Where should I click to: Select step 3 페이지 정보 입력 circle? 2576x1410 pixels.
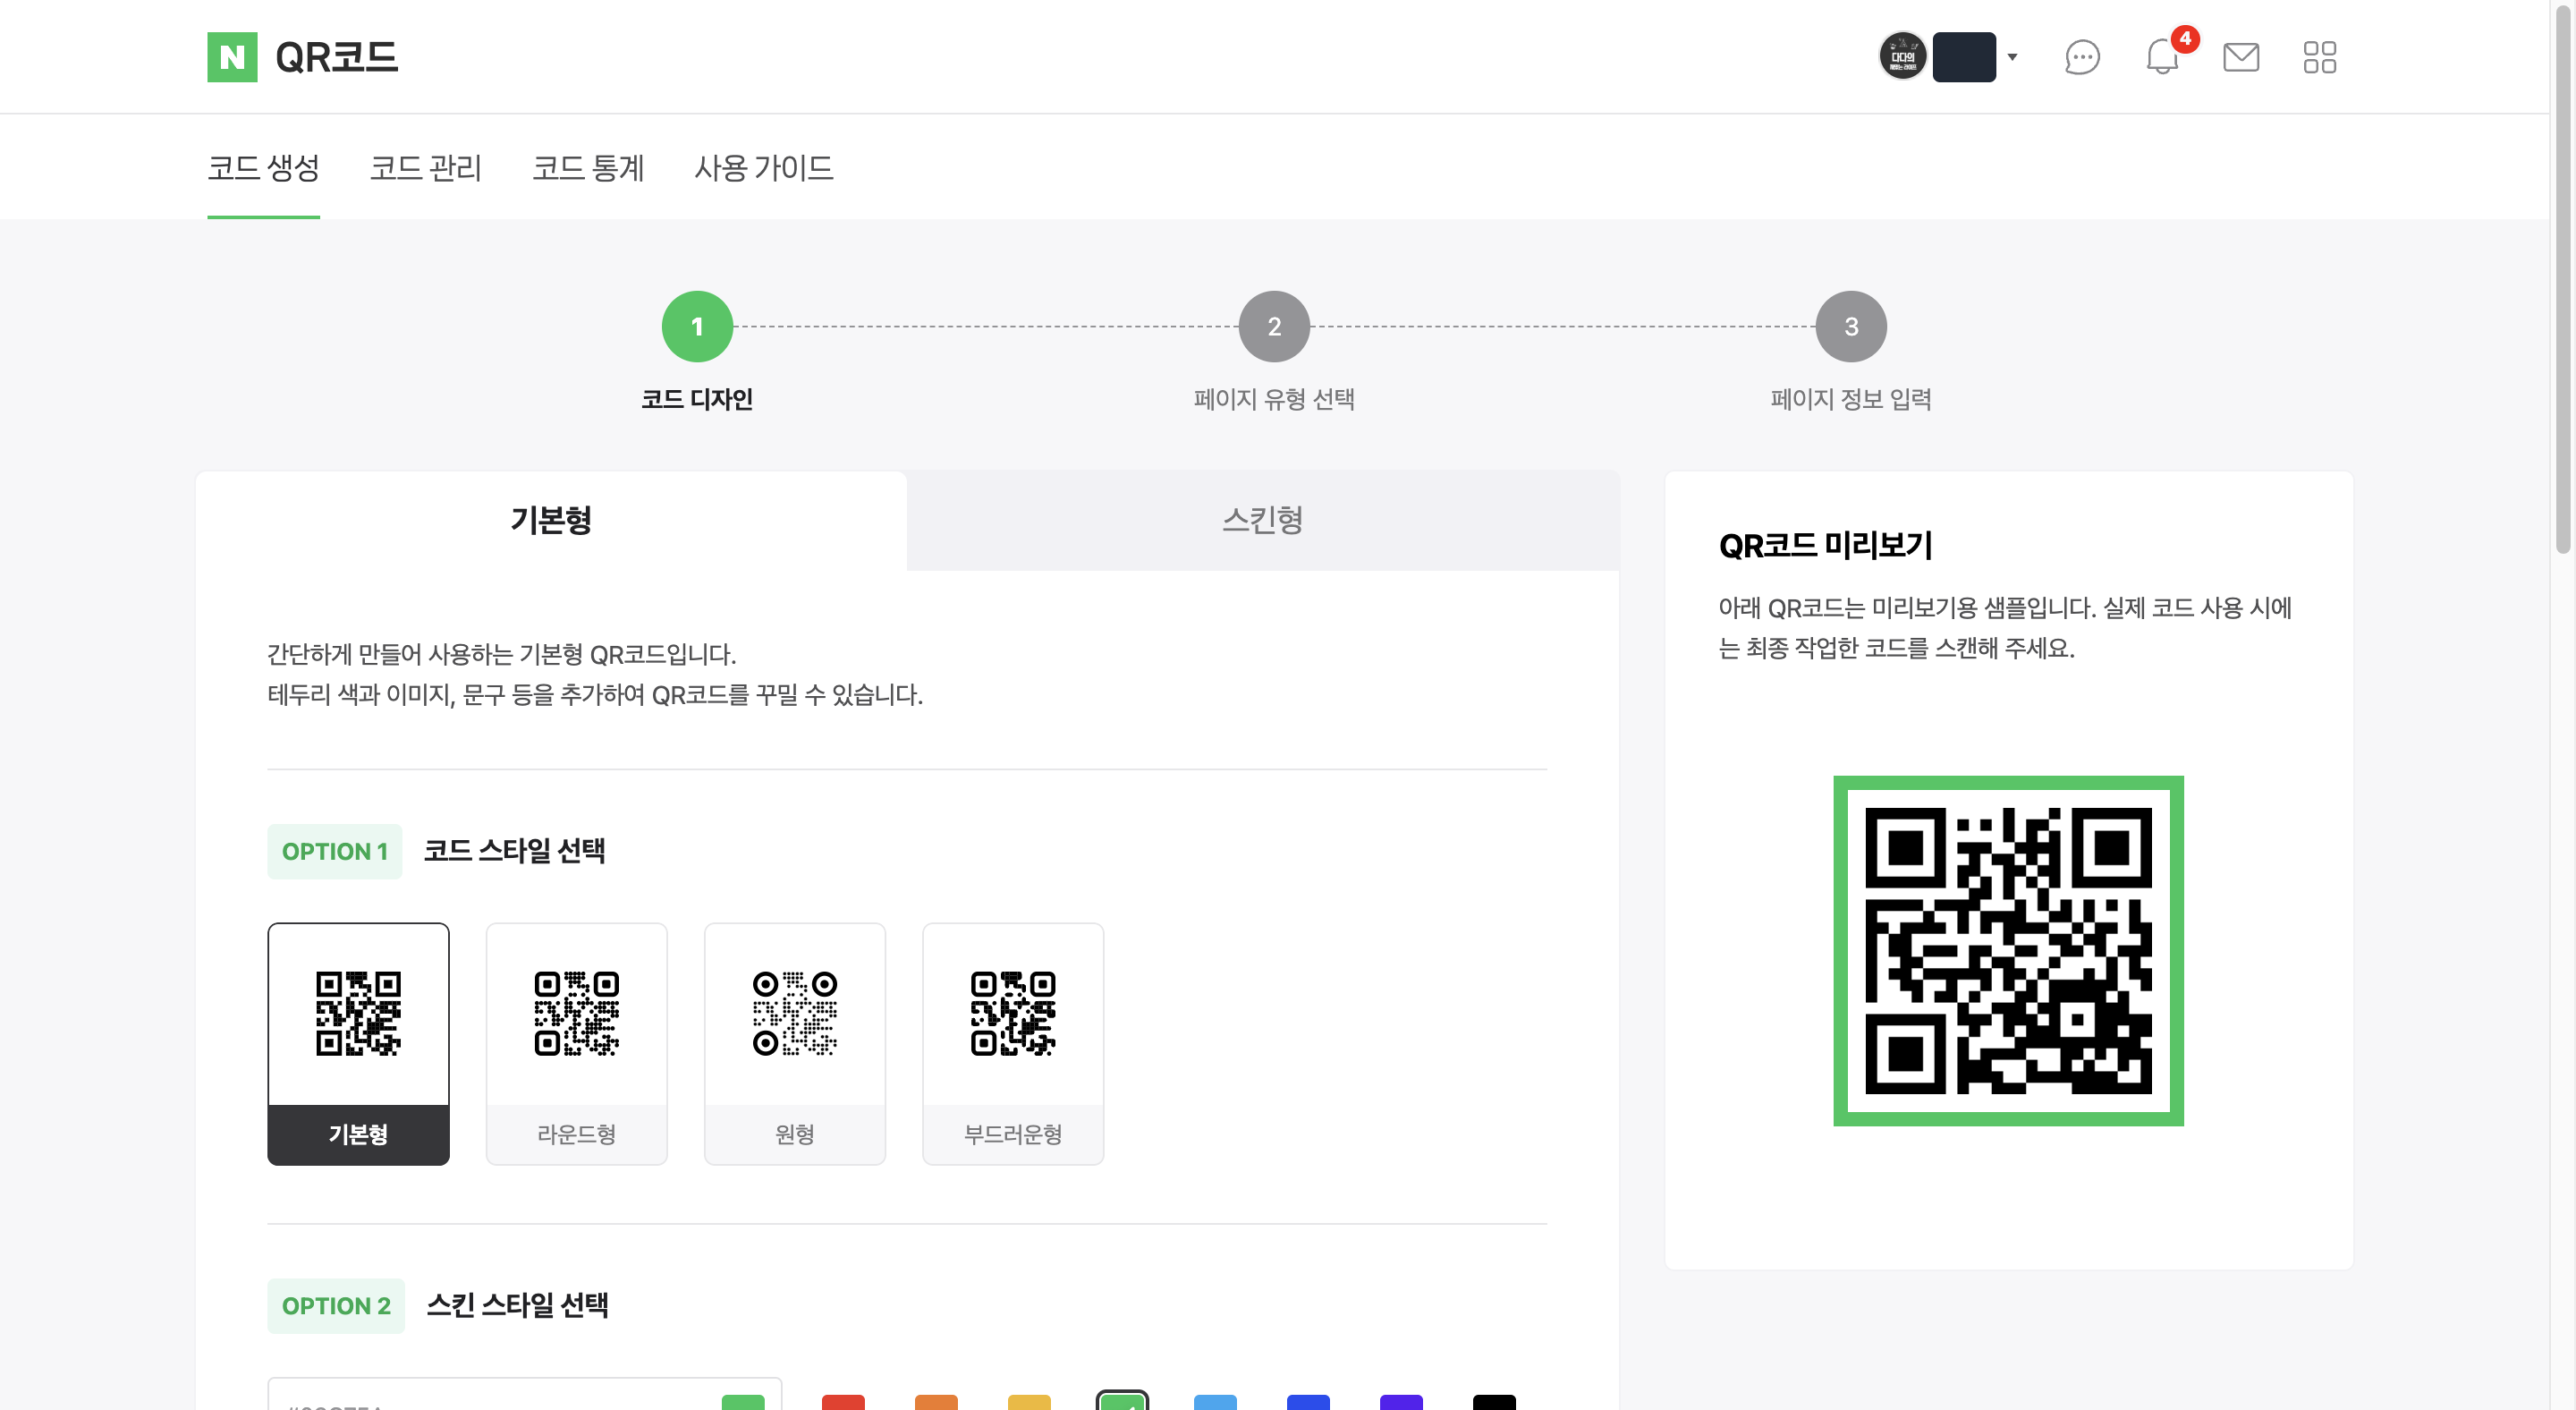point(1850,326)
